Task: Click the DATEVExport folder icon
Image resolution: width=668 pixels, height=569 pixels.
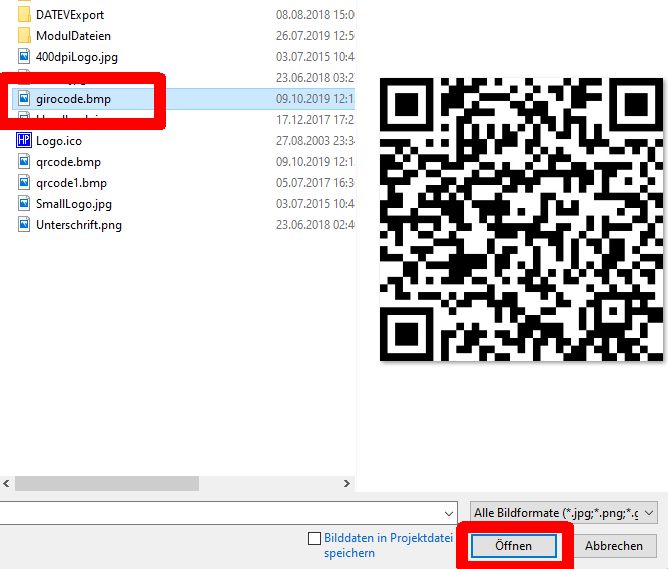Action: [x=24, y=15]
